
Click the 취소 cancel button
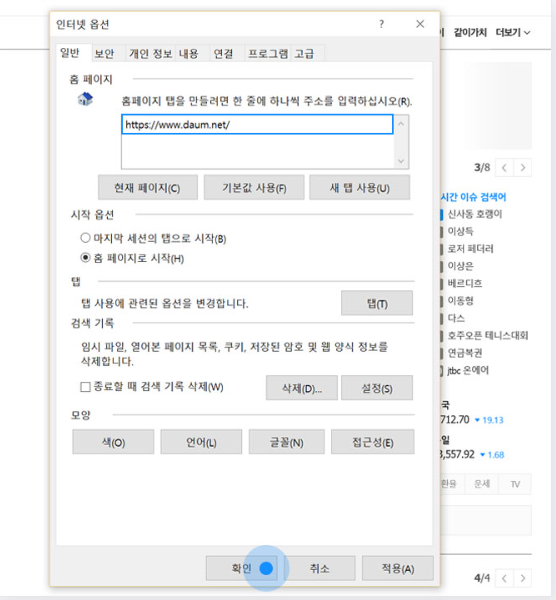(320, 568)
